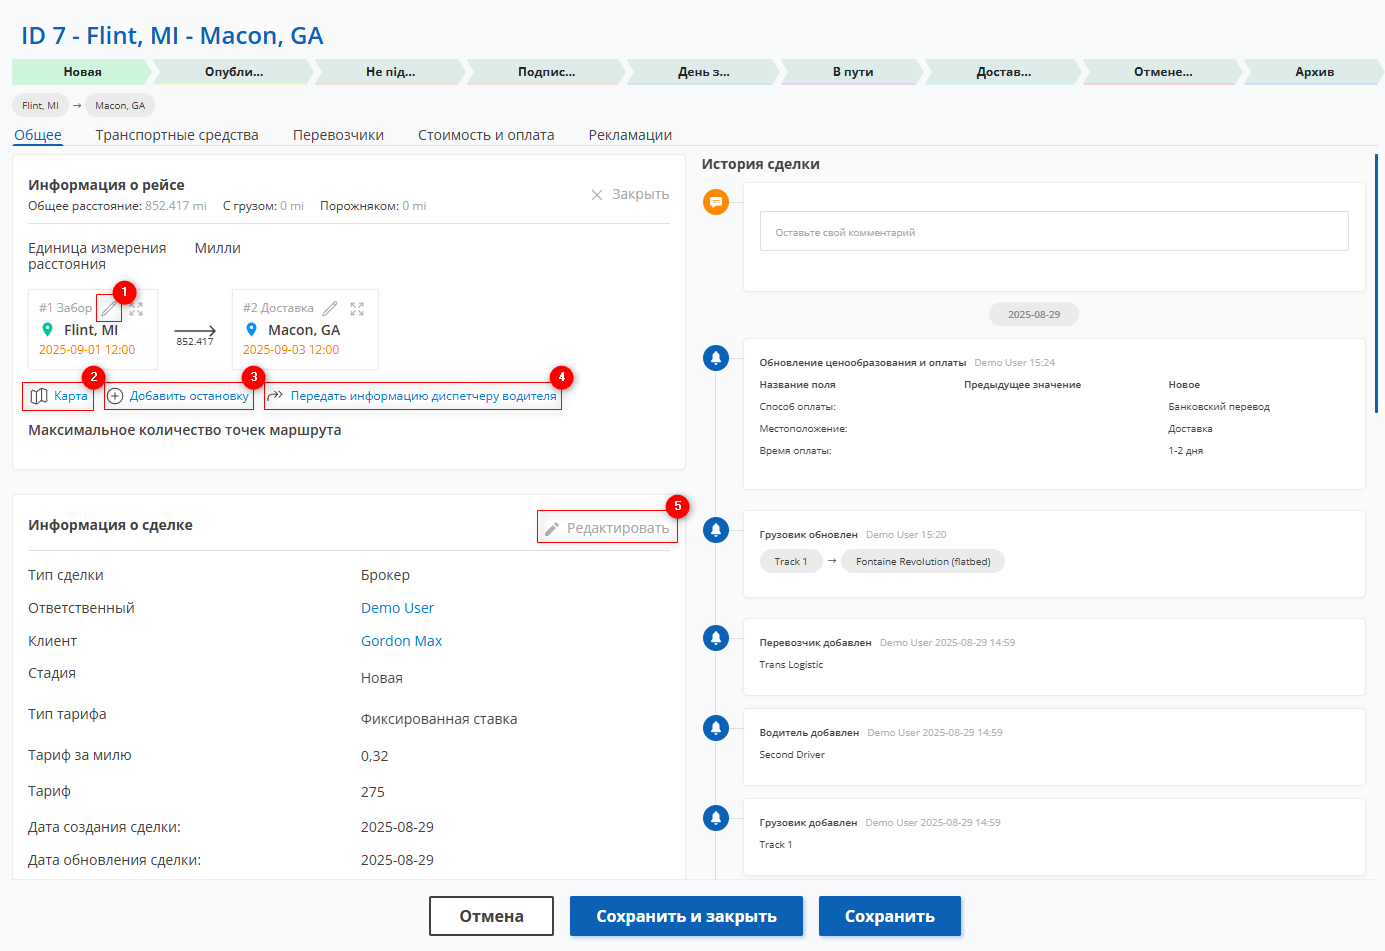Switch to the Транспортные средства tab
The image size is (1385, 951).
click(177, 135)
